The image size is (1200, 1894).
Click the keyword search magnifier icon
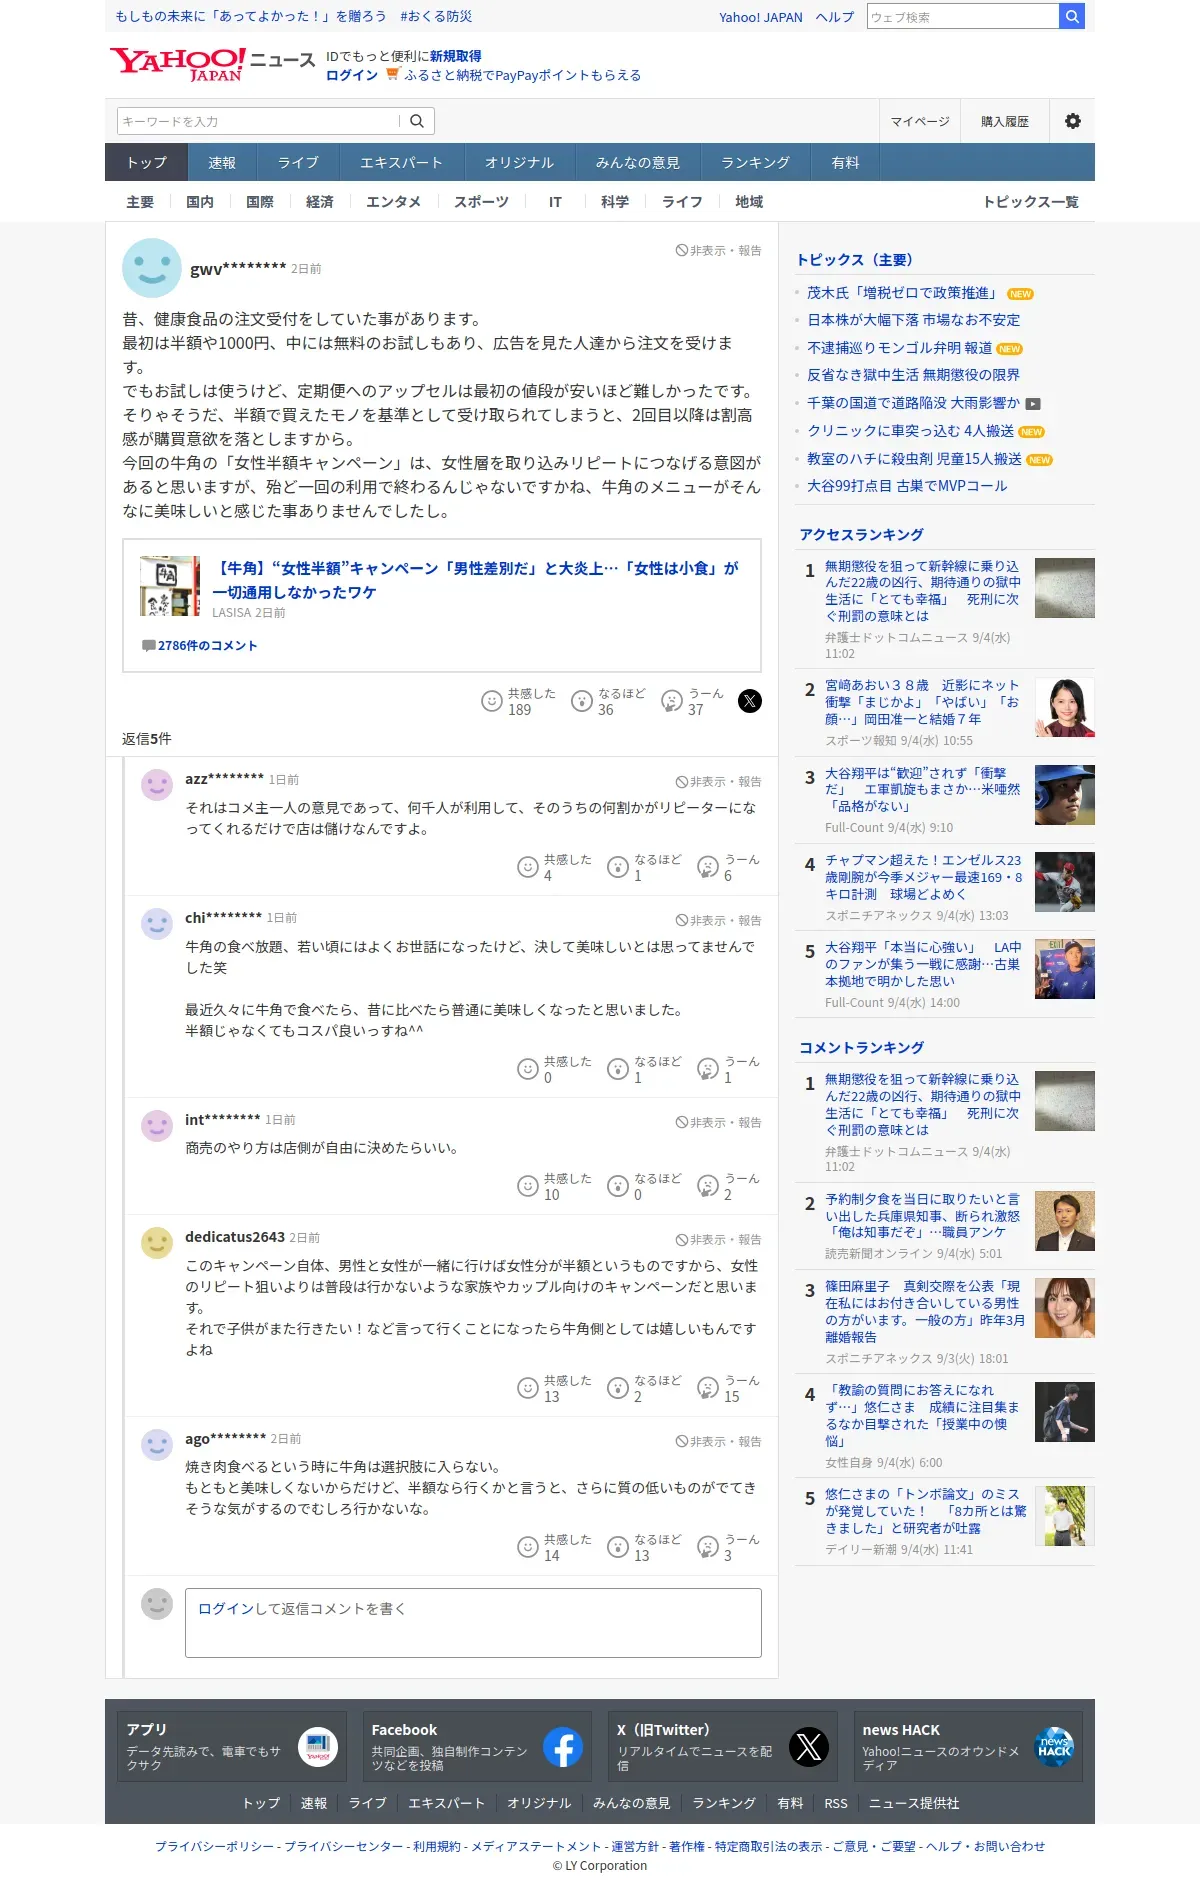pyautogui.click(x=417, y=121)
